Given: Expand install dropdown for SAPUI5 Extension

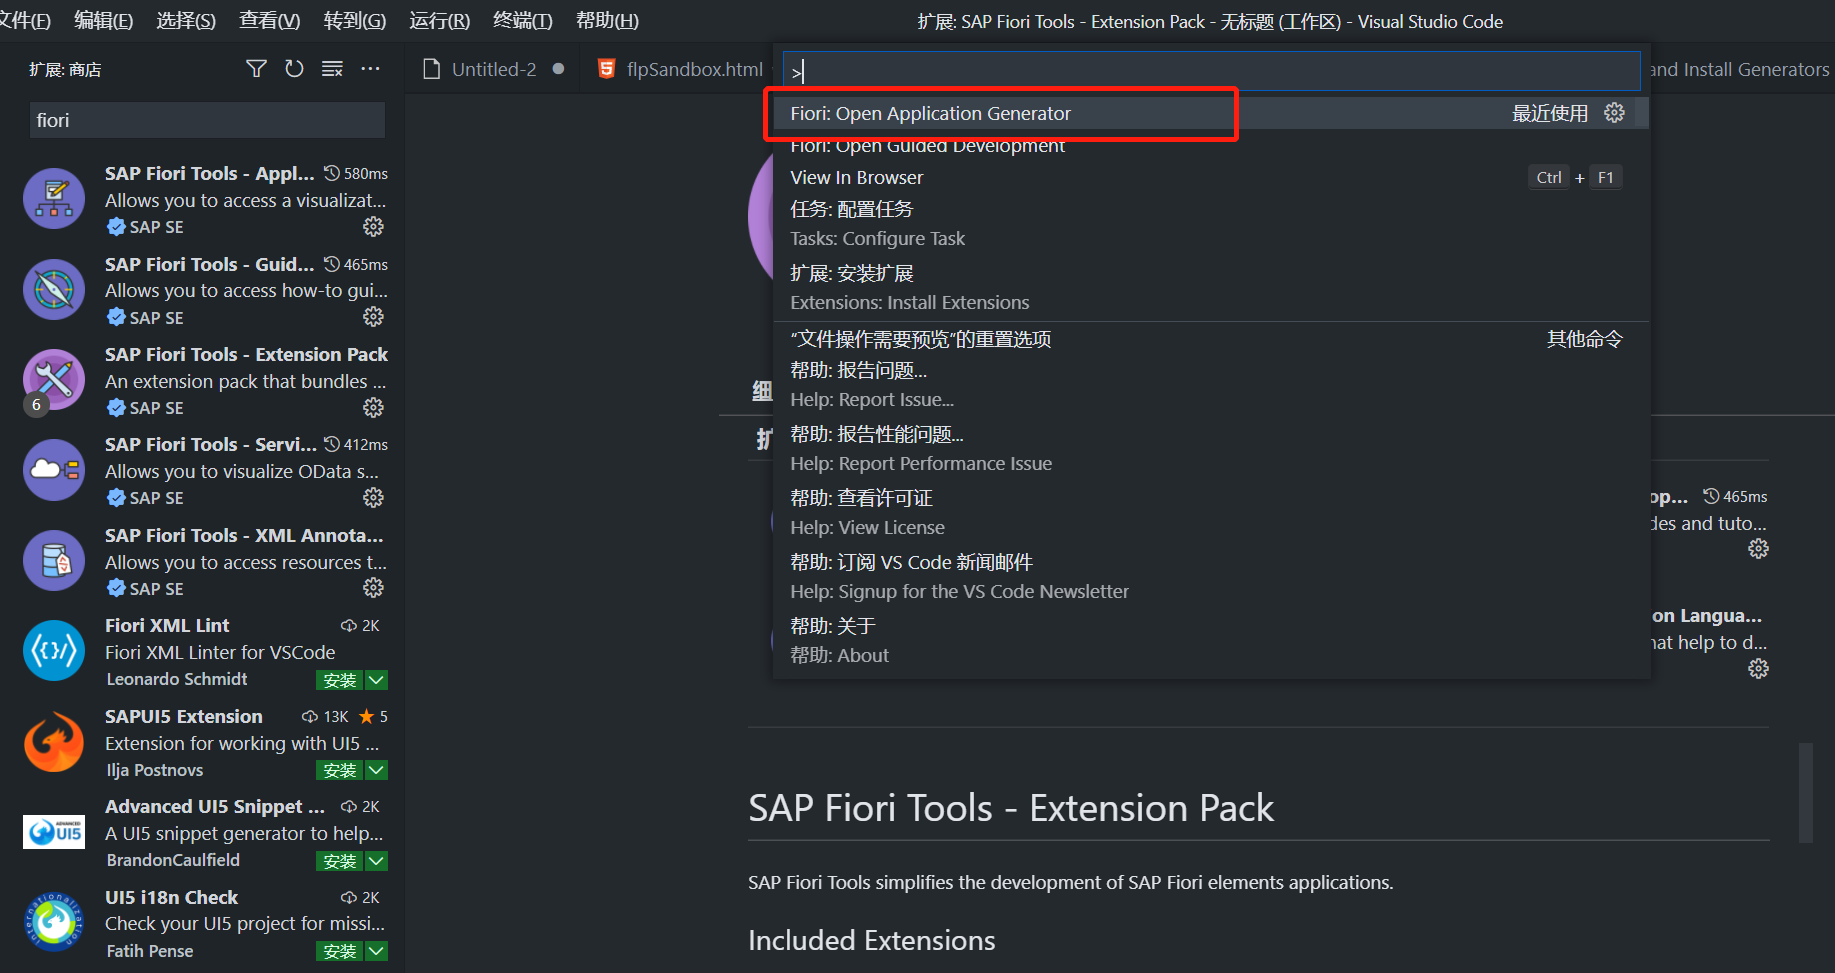Looking at the screenshot, I should [x=376, y=770].
